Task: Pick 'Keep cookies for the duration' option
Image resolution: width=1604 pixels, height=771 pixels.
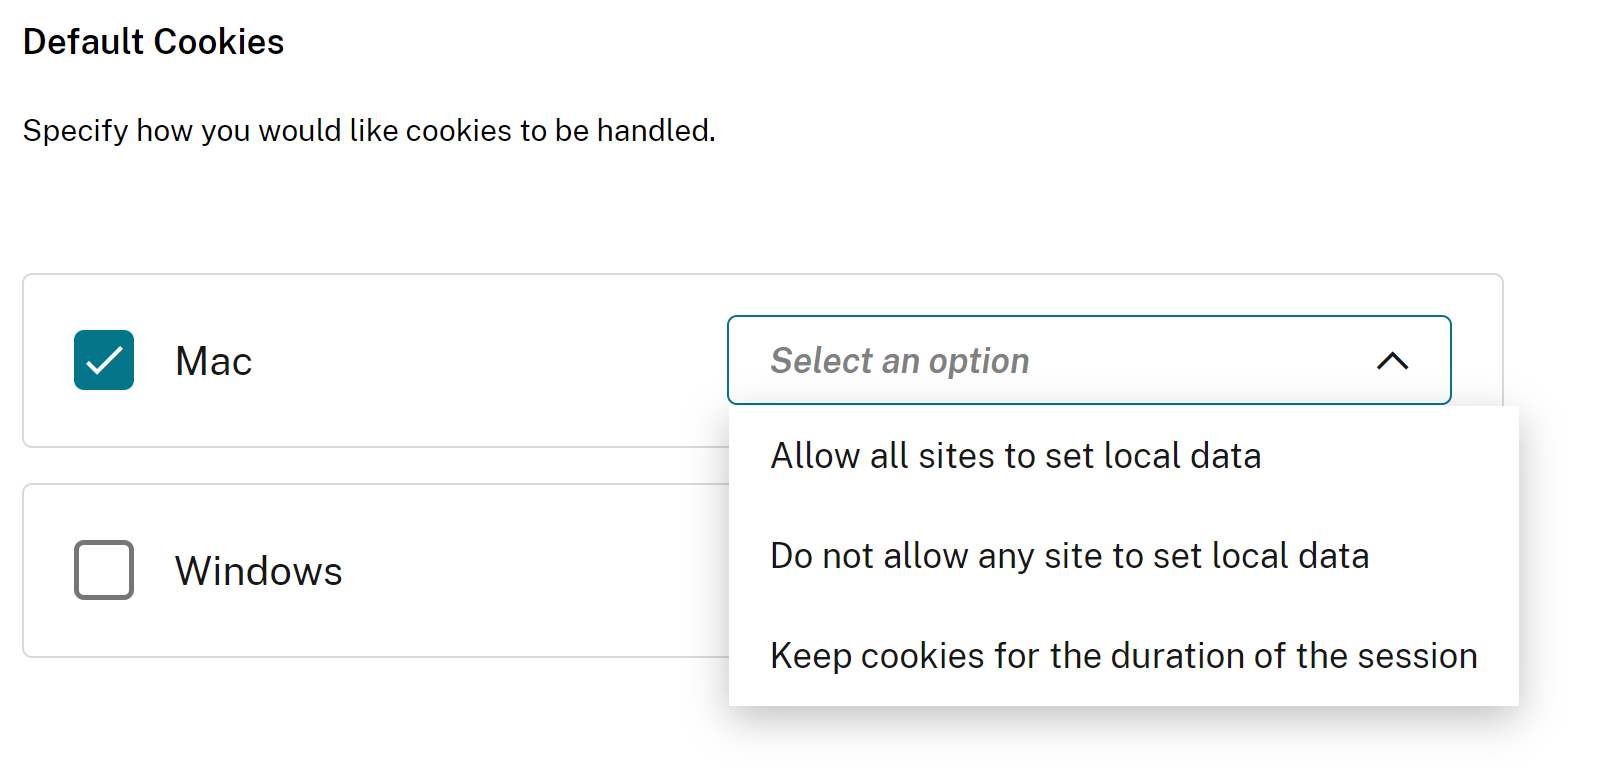Action: tap(1123, 656)
